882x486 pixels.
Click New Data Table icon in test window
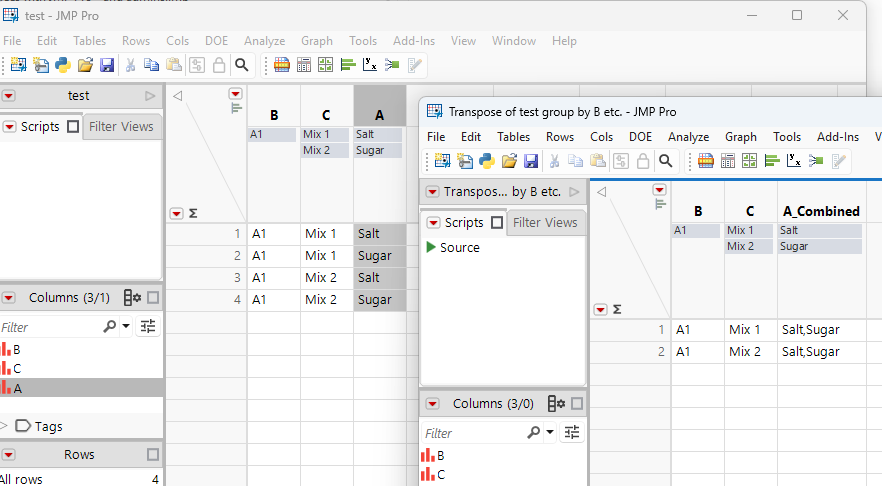[19, 65]
